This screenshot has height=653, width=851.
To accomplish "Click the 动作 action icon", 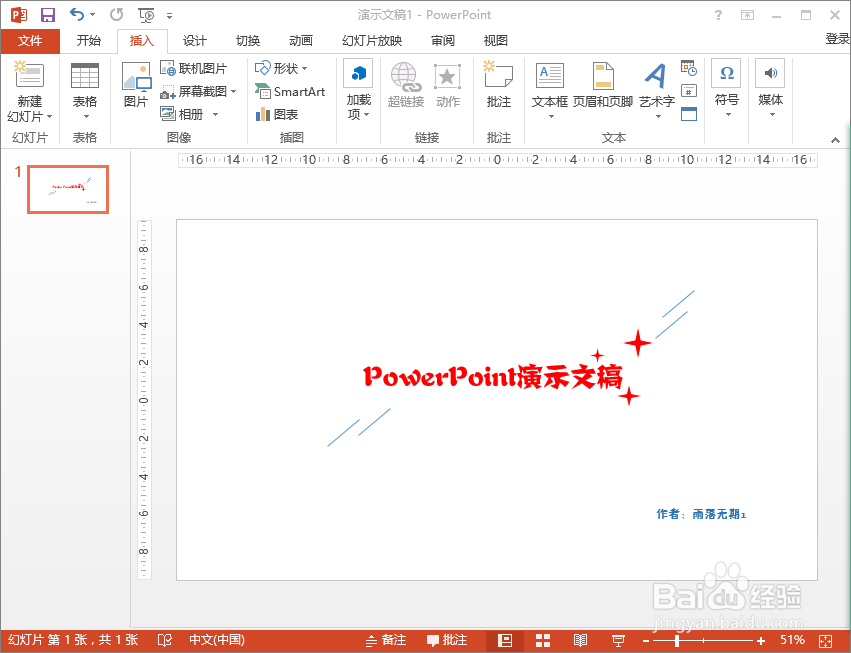I will tap(448, 85).
